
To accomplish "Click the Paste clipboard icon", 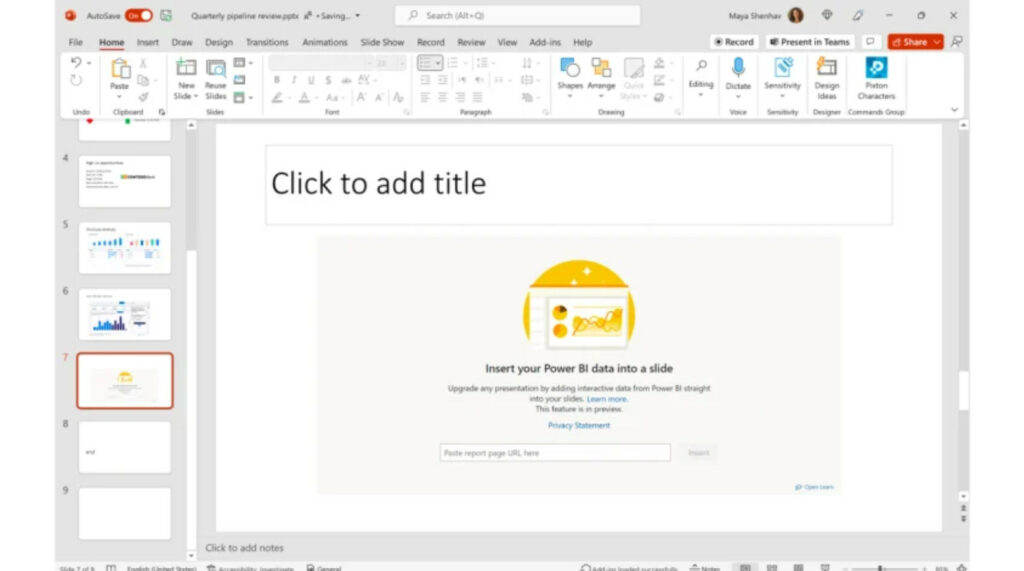I will tap(120, 69).
